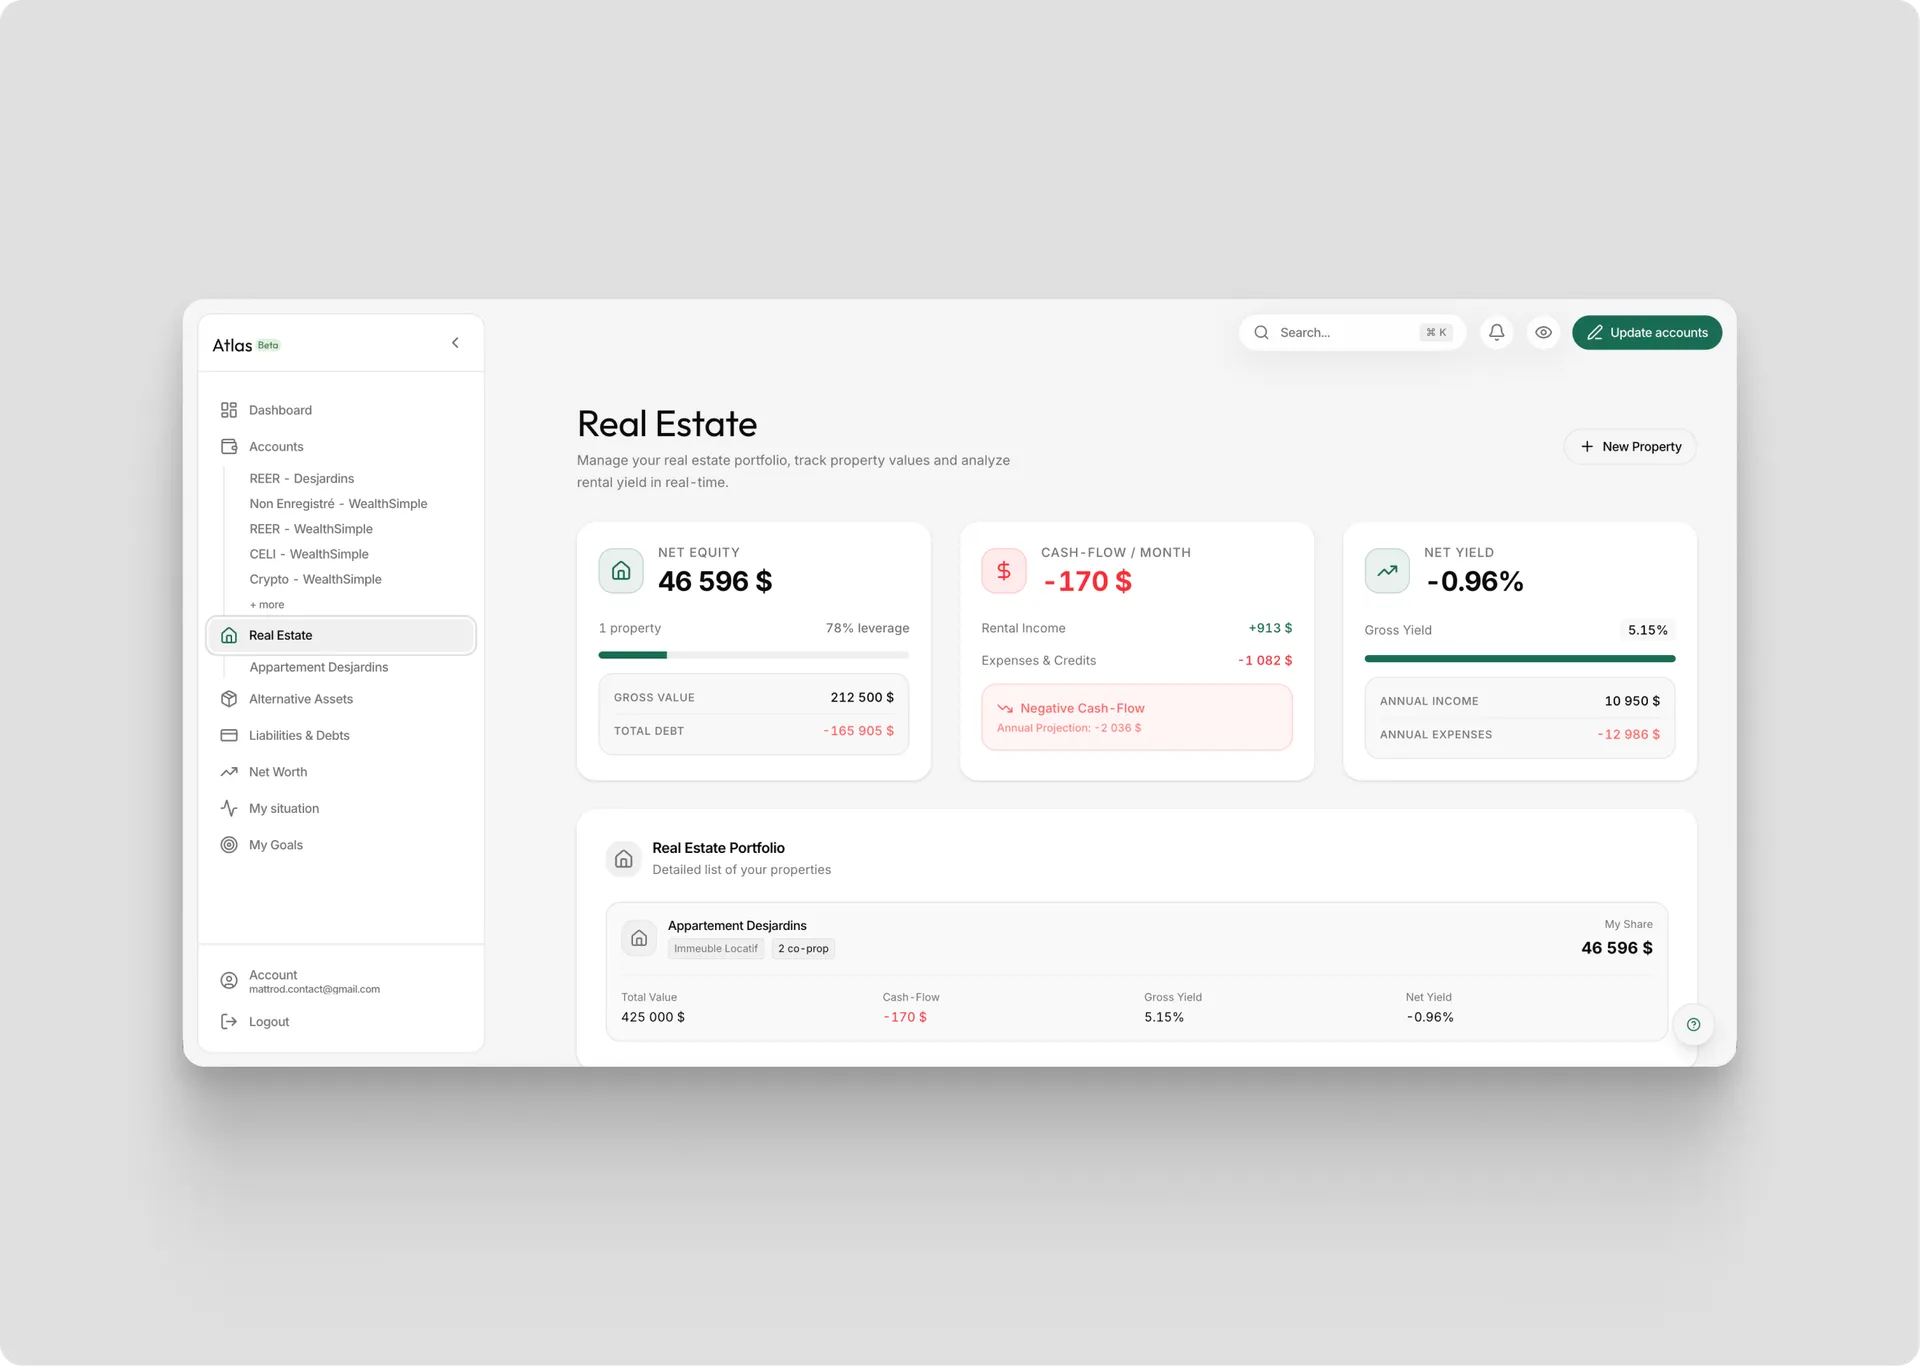The image size is (1920, 1366).
Task: Click the Update accounts button
Action: 1646,333
